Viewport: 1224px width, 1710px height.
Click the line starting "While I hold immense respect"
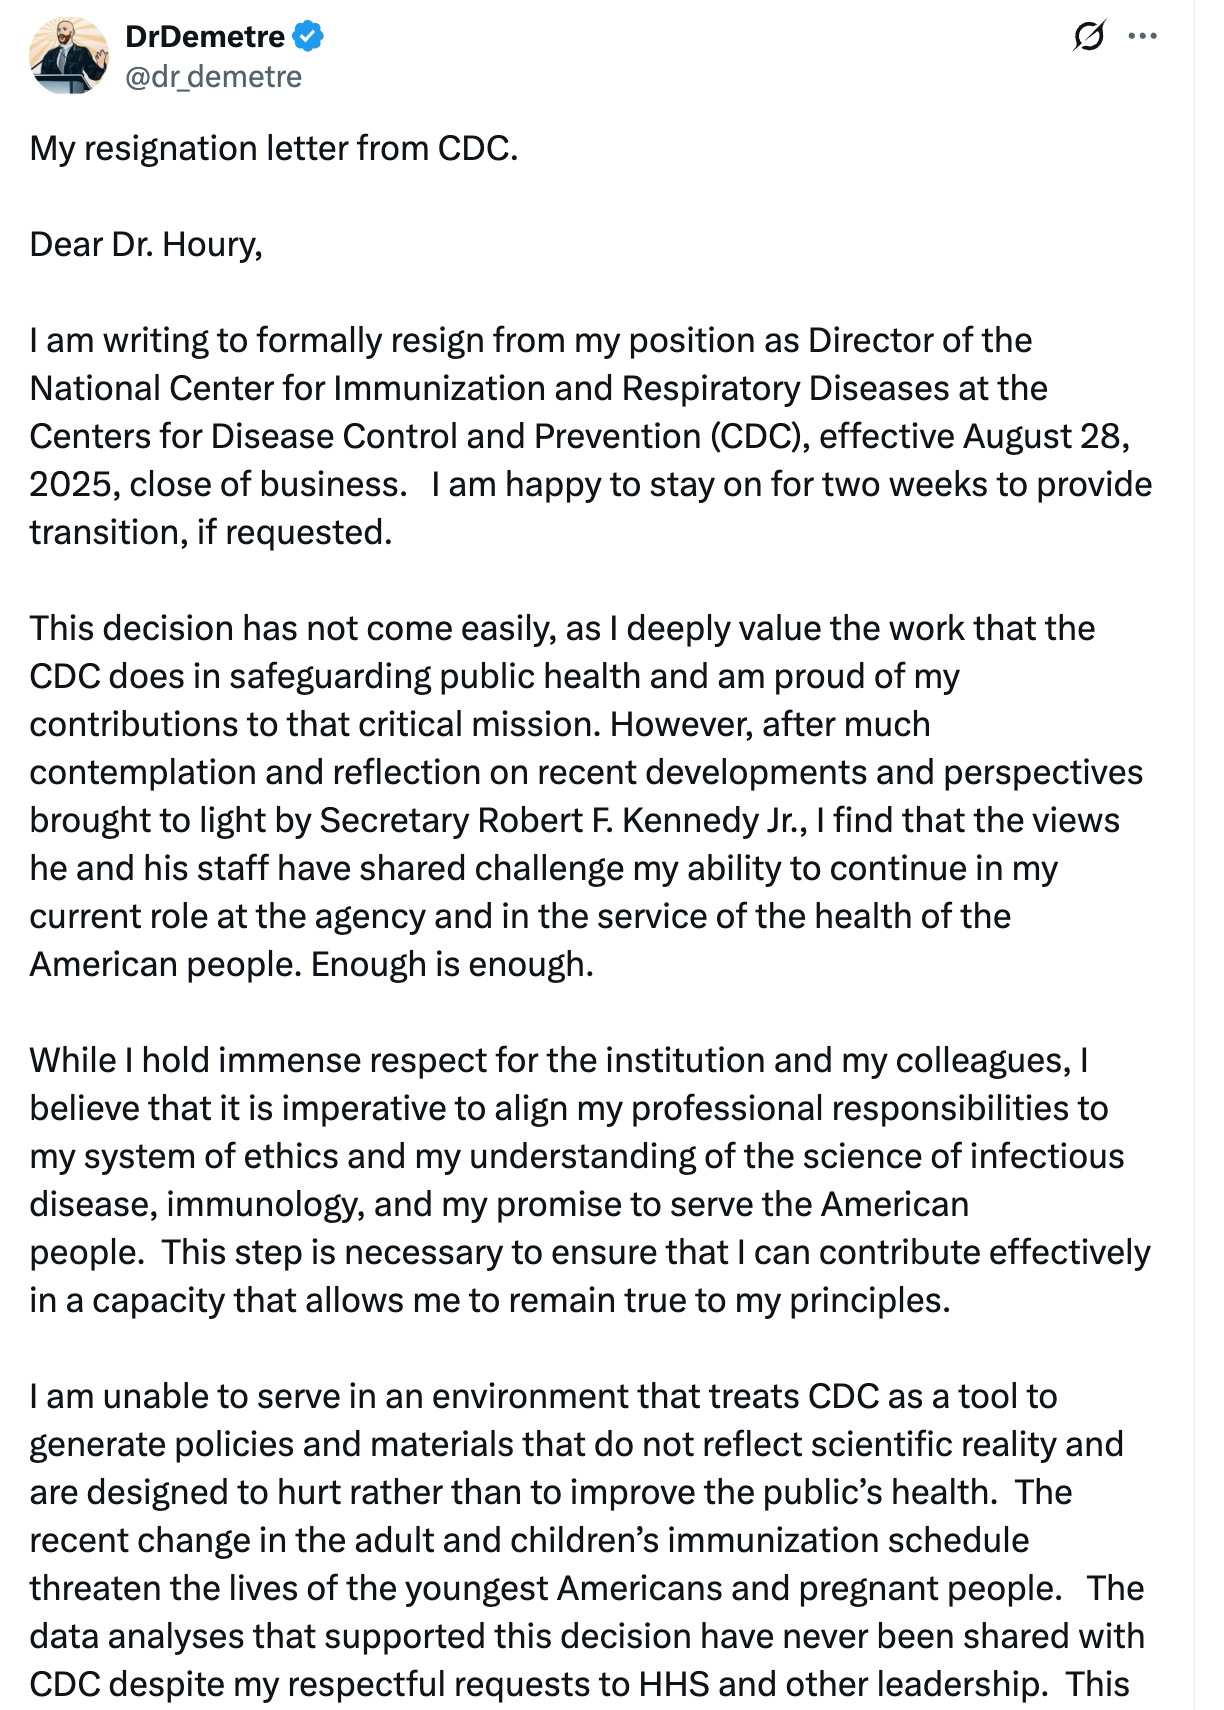click(x=558, y=1060)
